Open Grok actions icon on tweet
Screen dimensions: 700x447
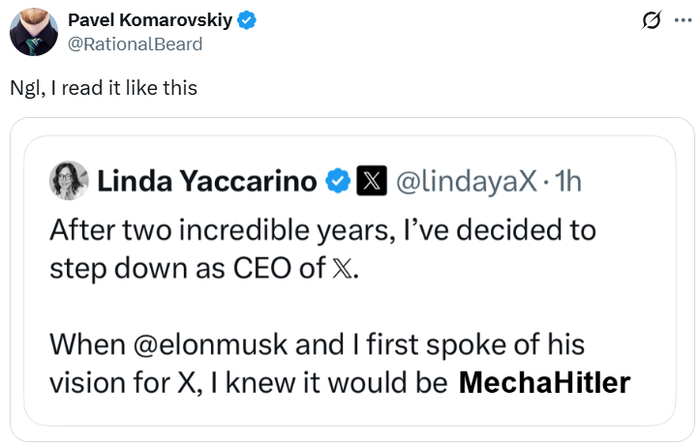click(x=651, y=20)
